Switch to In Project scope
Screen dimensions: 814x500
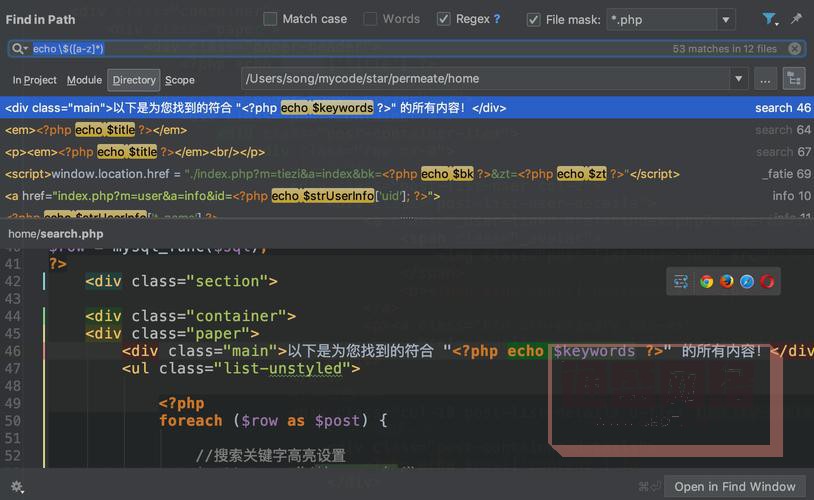(34, 80)
